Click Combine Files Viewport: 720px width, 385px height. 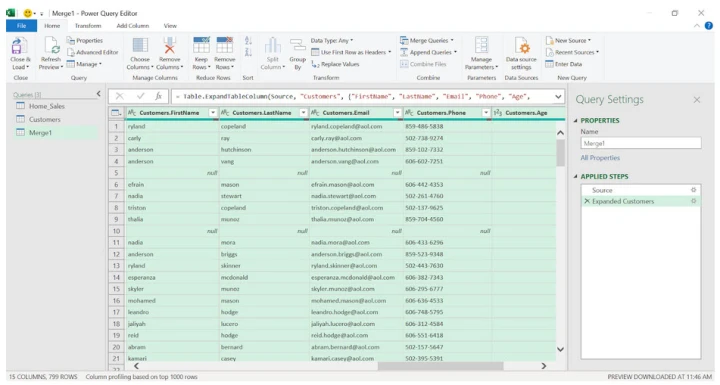tap(423, 64)
